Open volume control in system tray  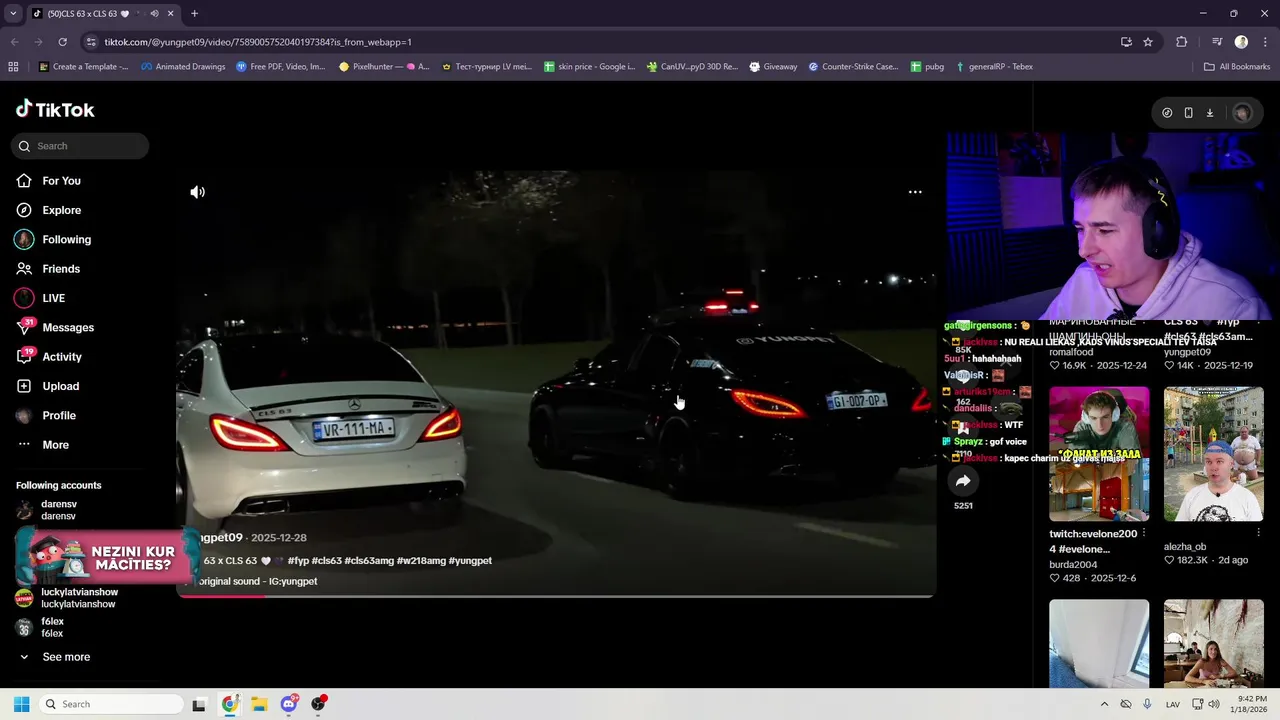tap(1213, 704)
